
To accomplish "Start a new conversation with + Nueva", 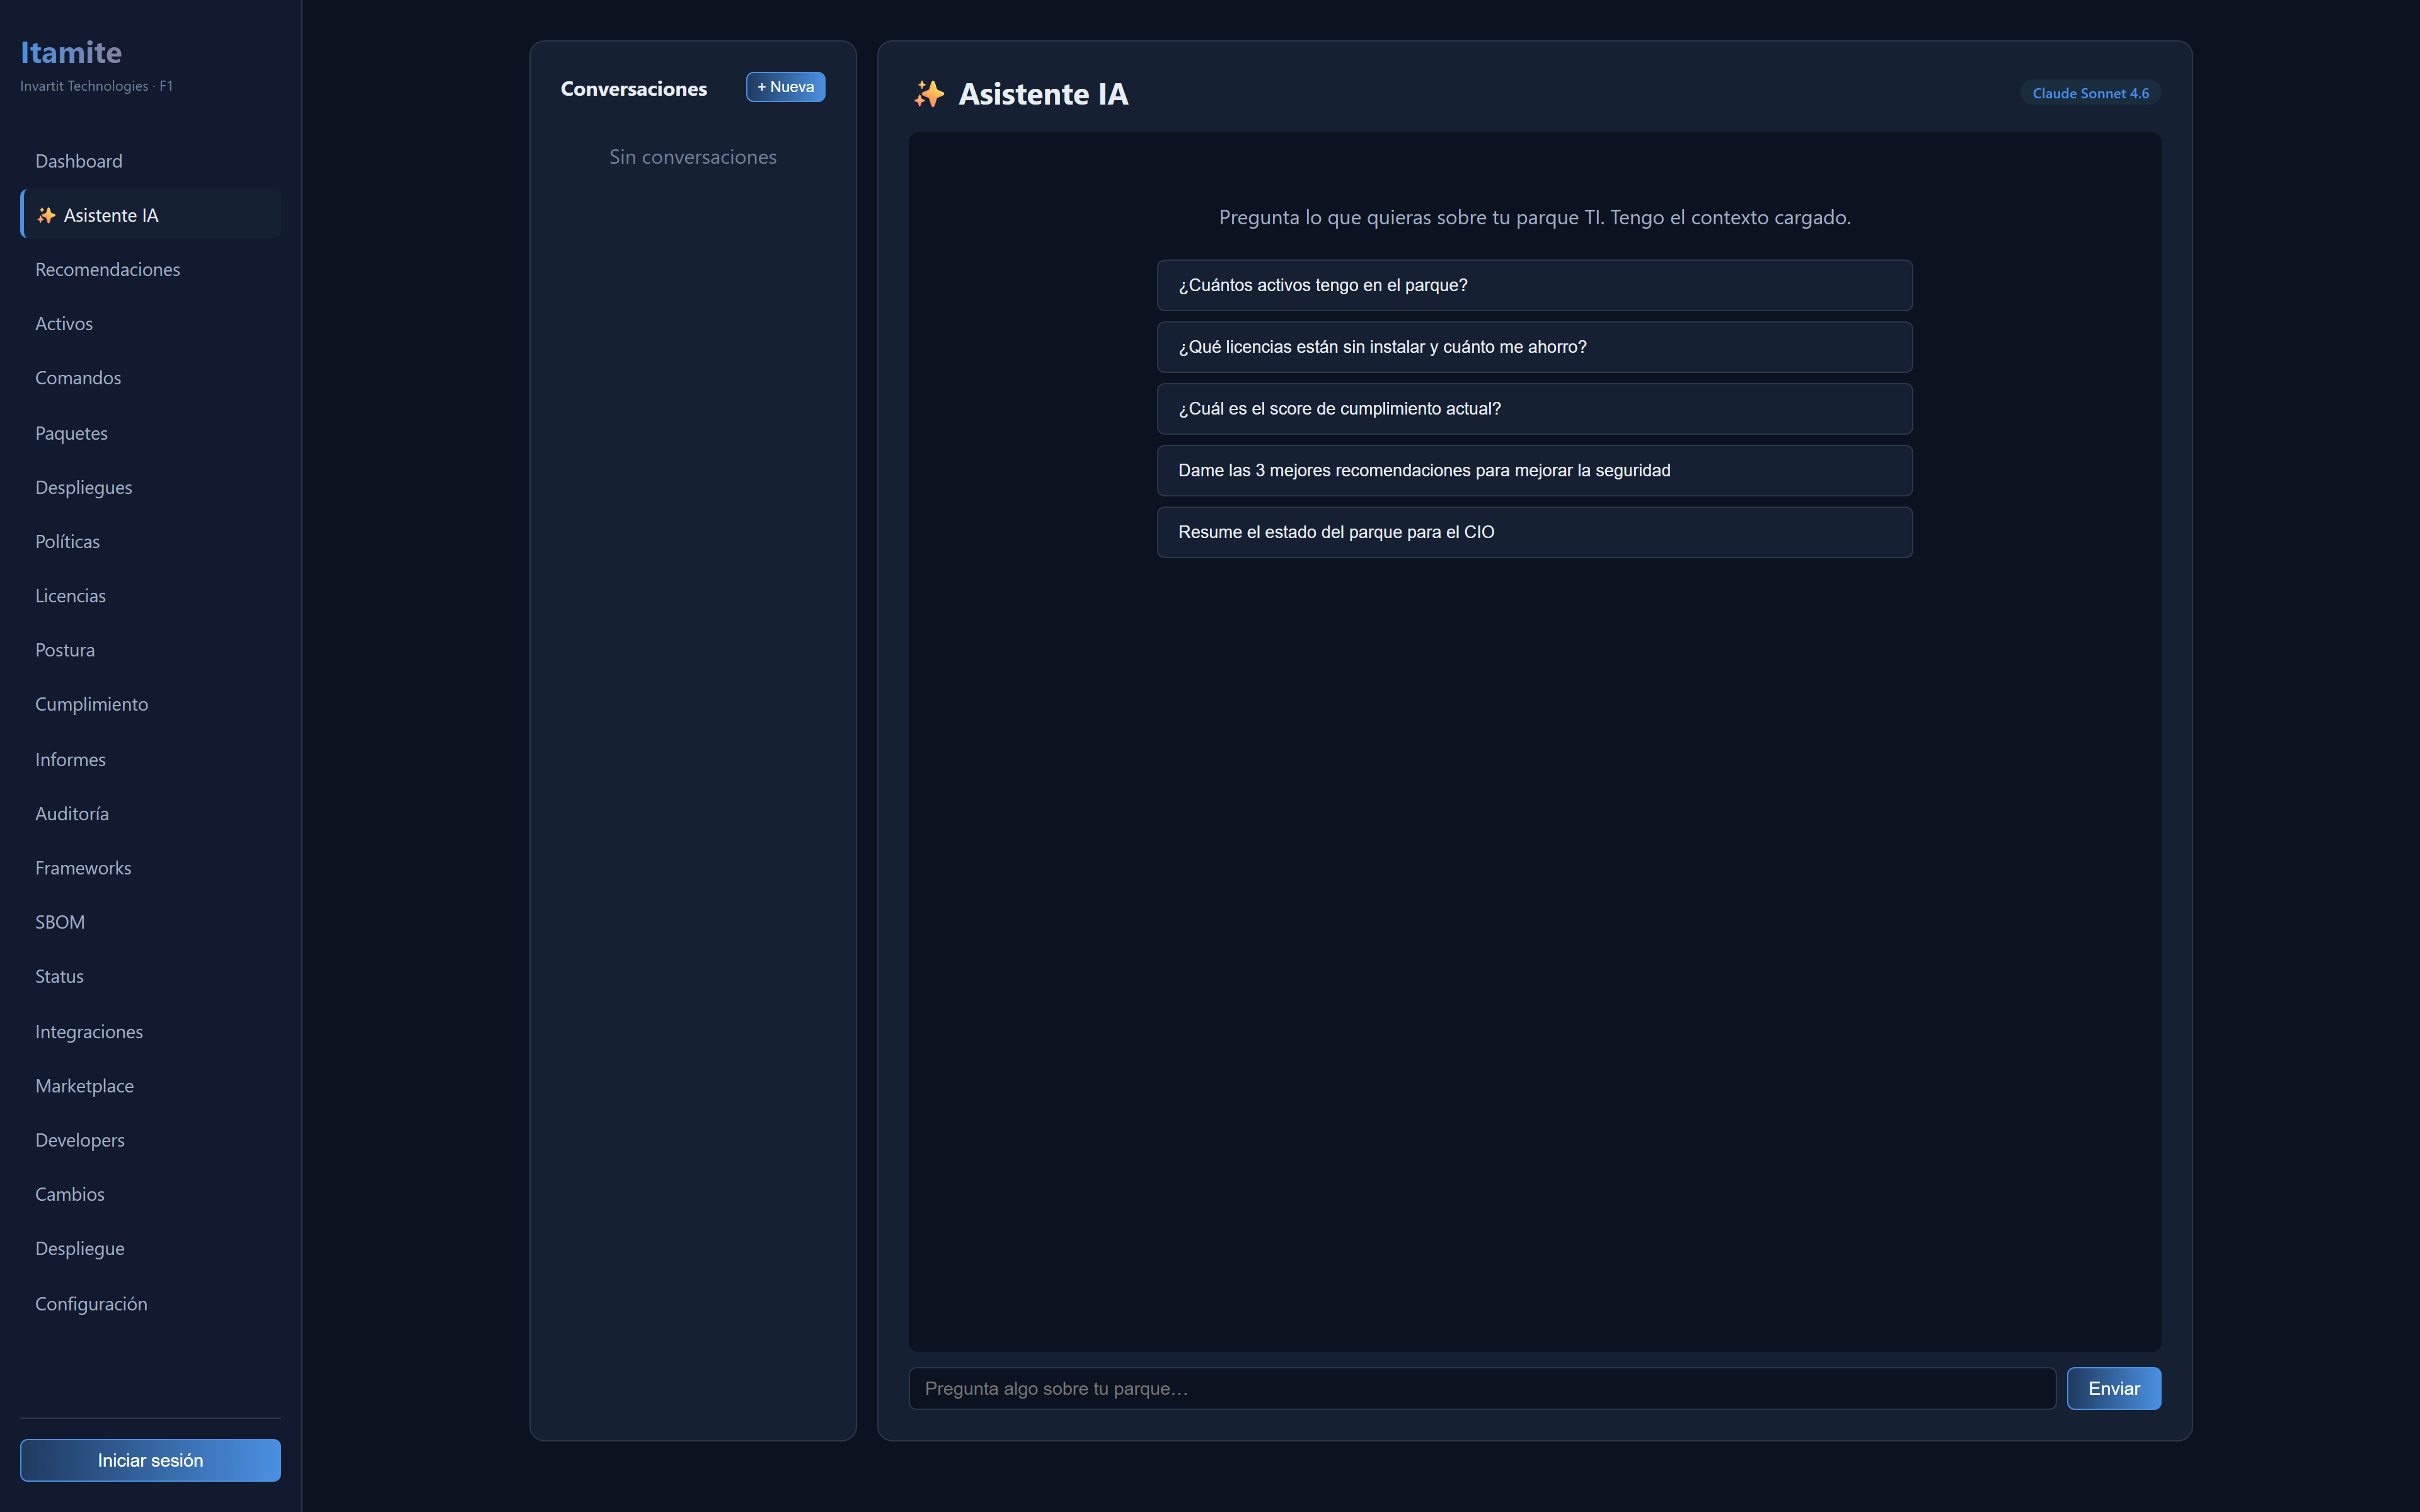I will tap(785, 87).
